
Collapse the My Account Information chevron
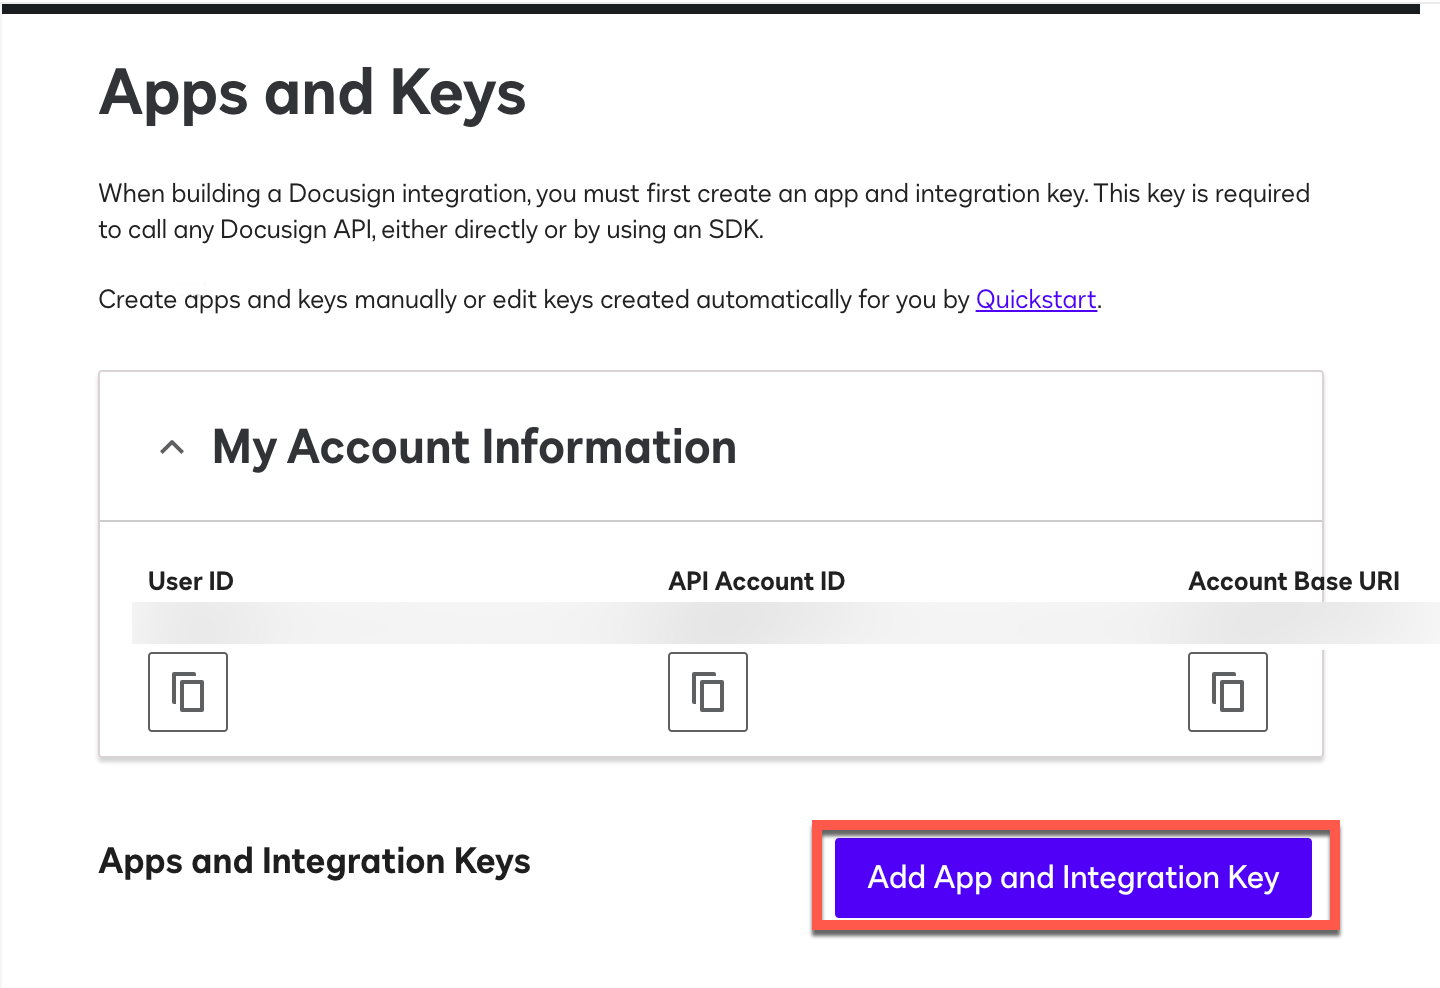(172, 447)
